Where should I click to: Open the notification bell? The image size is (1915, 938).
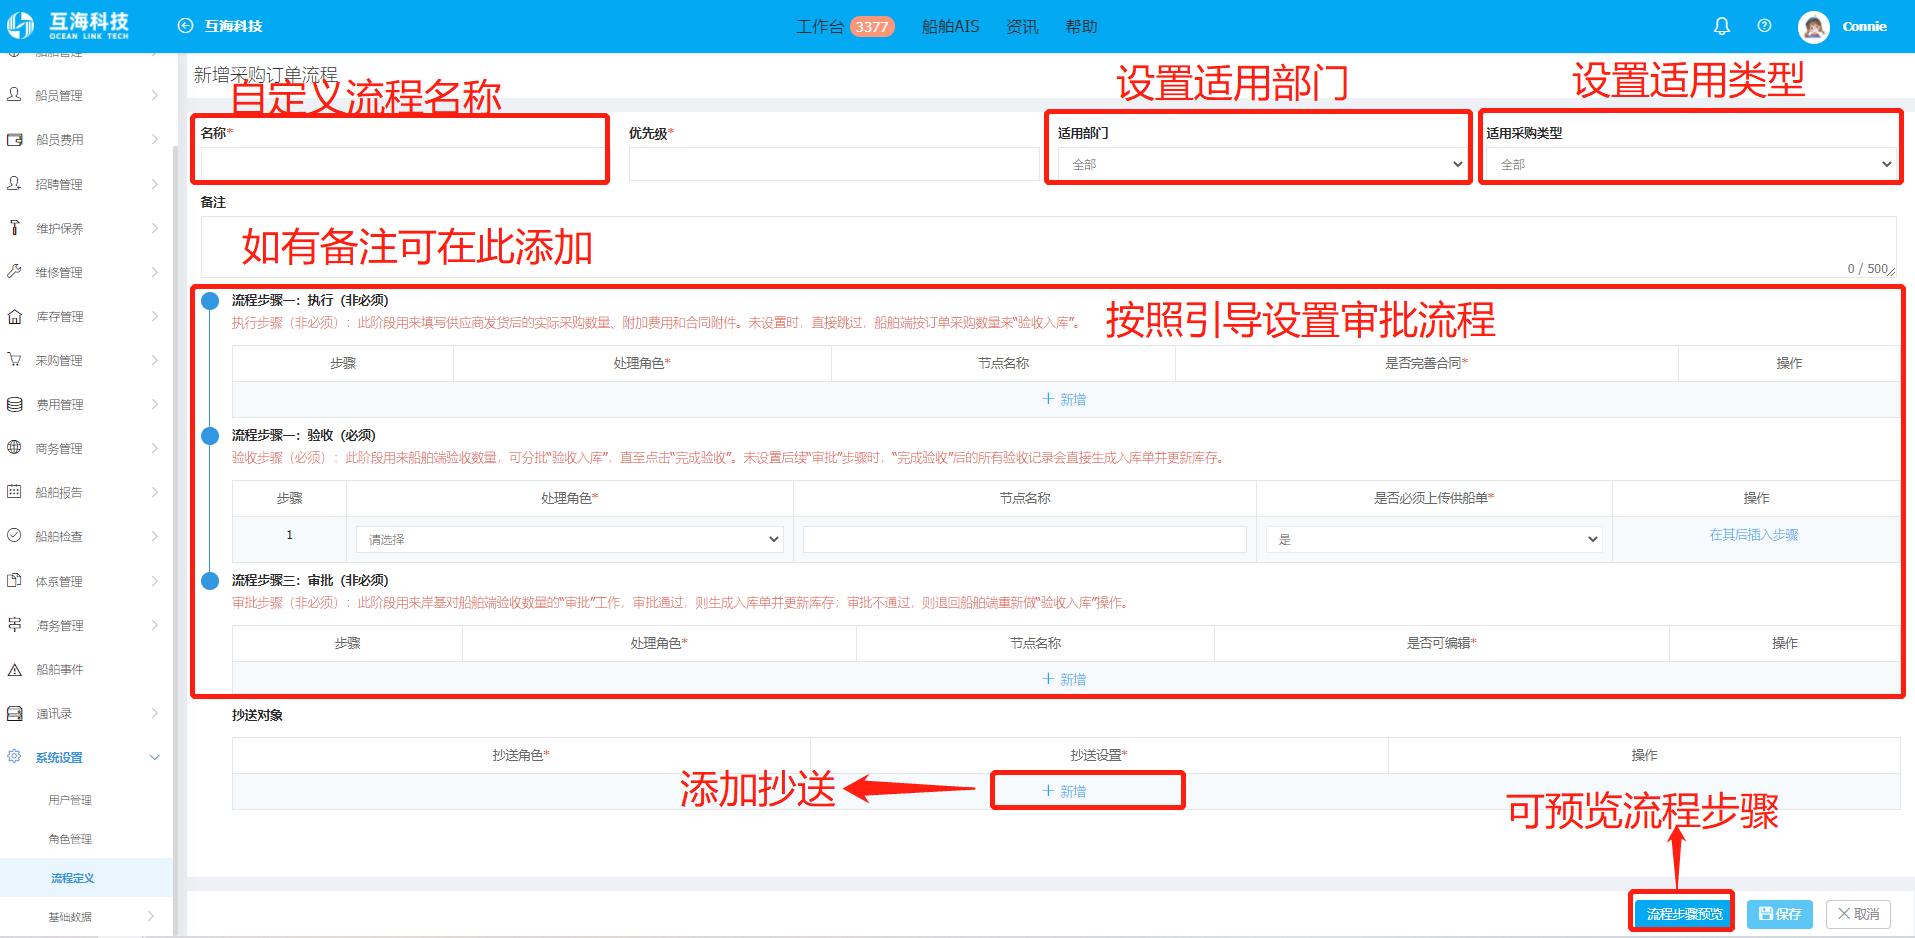click(1721, 26)
